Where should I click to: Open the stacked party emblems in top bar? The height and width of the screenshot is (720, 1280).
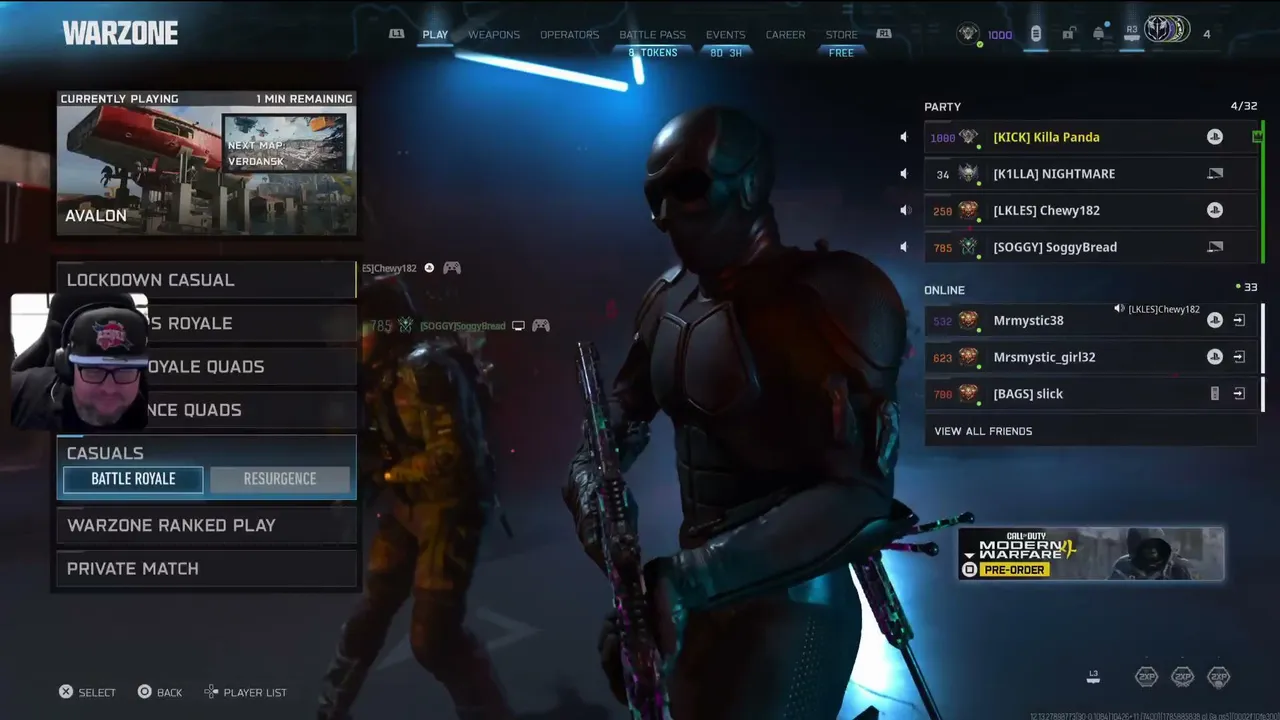pos(1166,31)
